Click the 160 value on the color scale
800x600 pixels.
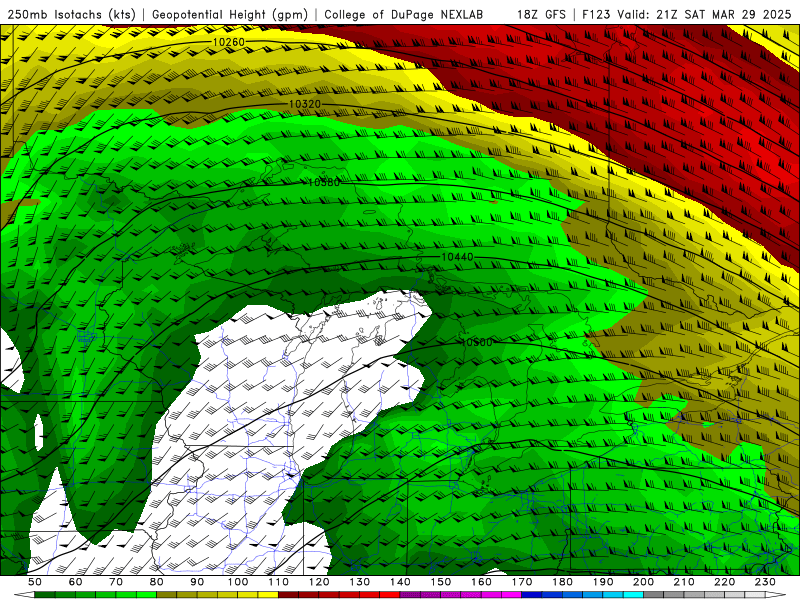tap(481, 582)
